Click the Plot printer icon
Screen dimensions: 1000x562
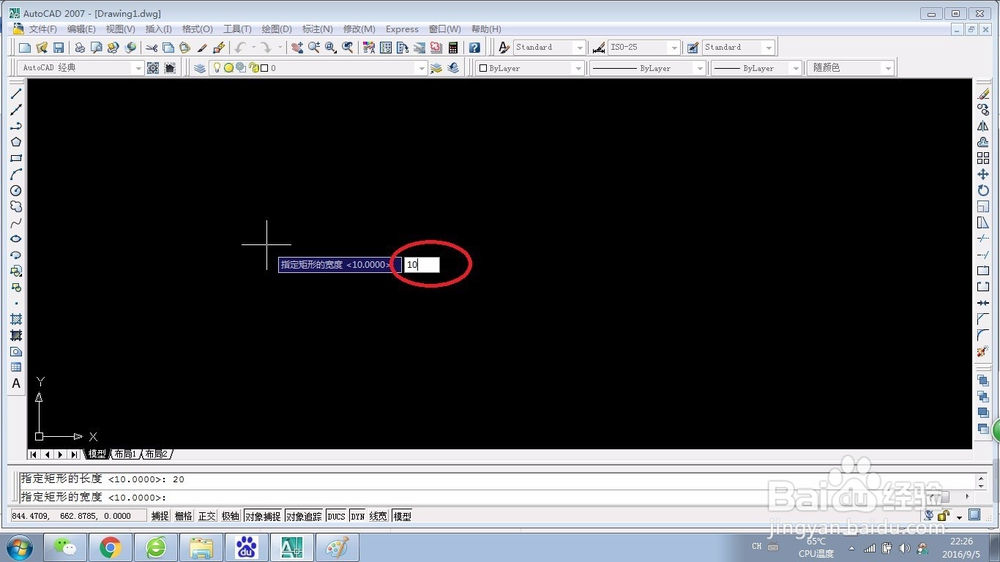tap(80, 47)
